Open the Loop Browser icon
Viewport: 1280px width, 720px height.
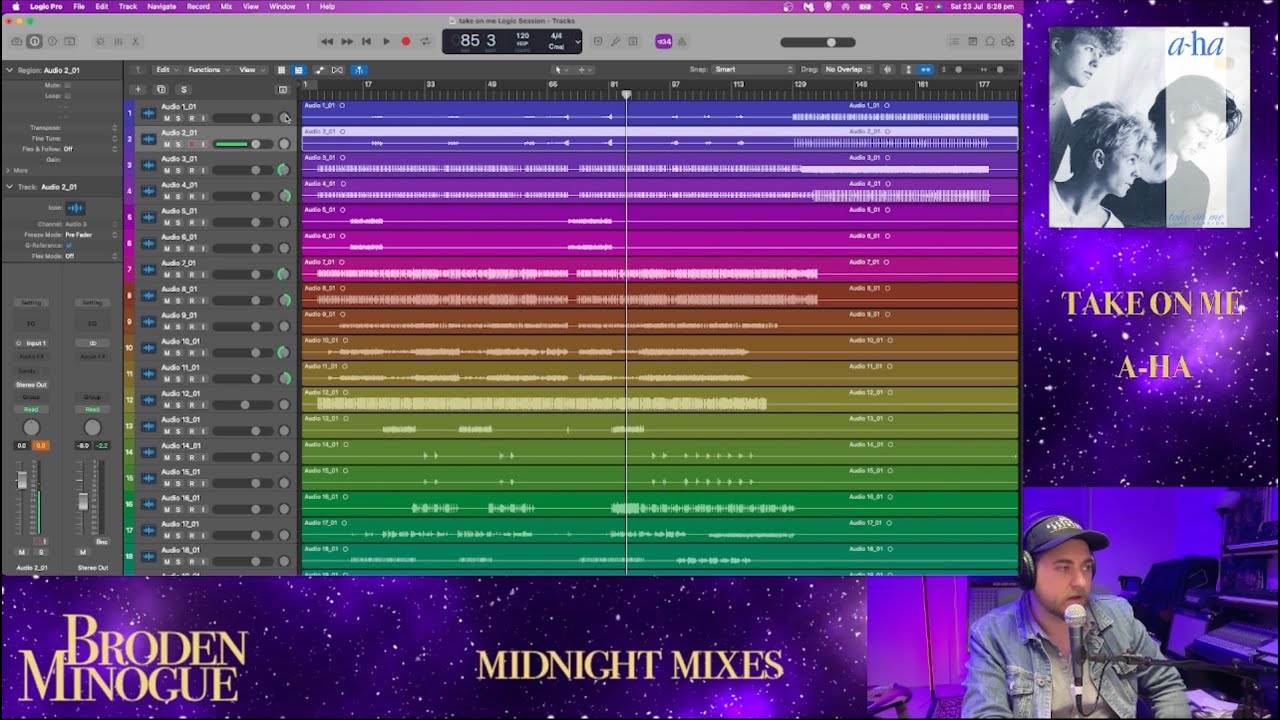[990, 41]
